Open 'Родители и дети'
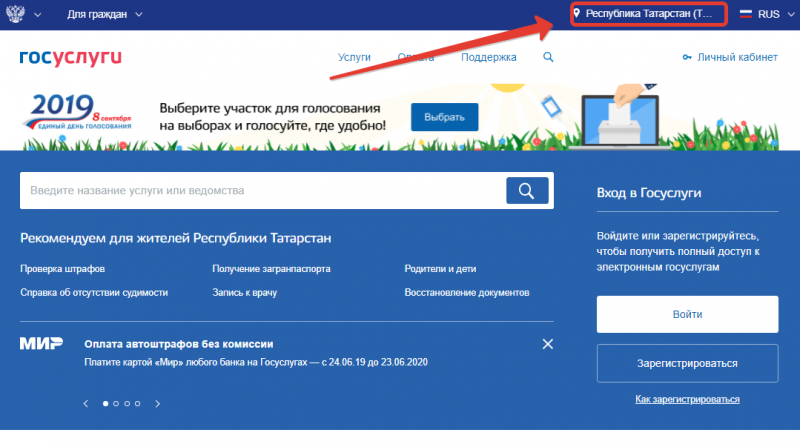This screenshot has height=447, width=800. coord(440,268)
